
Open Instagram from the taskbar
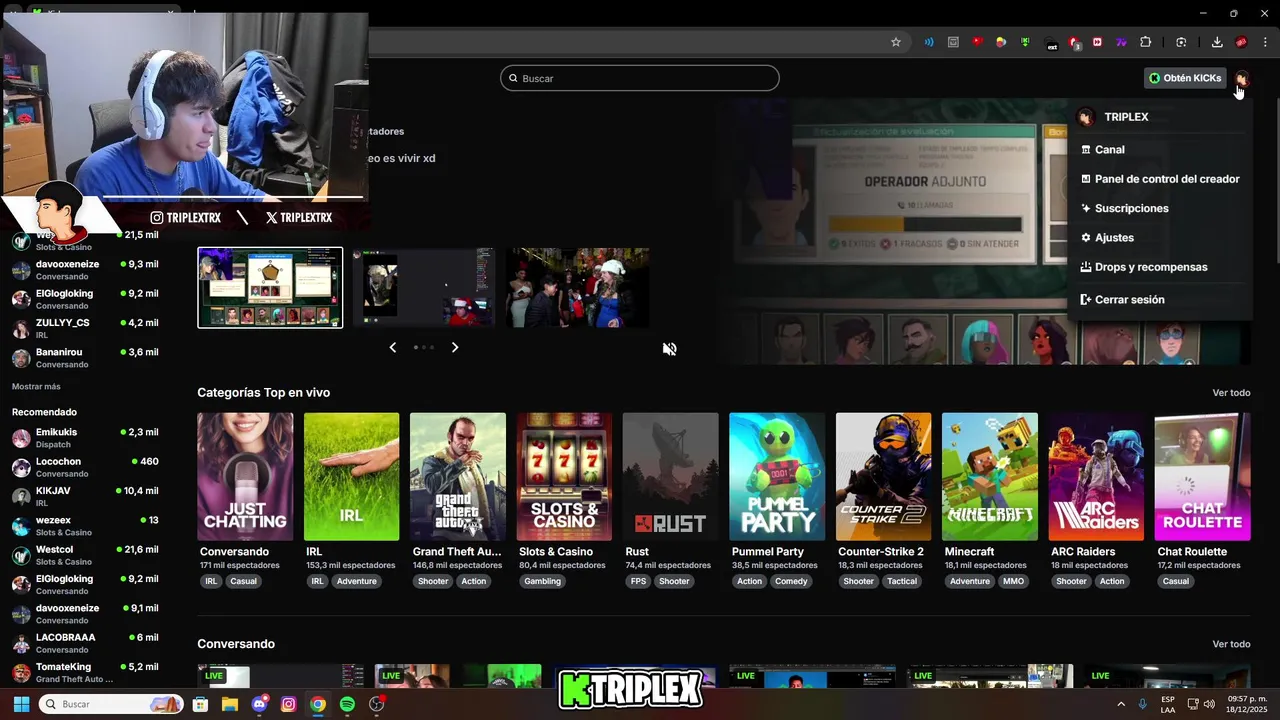289,704
